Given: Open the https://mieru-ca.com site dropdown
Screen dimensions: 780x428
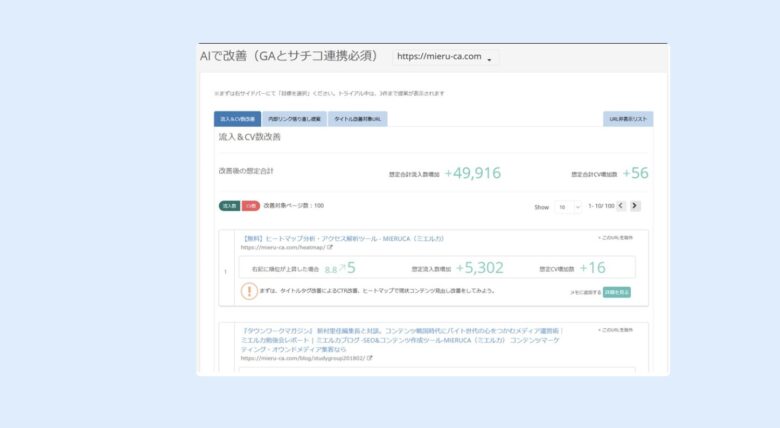Looking at the screenshot, I should click(x=445, y=57).
